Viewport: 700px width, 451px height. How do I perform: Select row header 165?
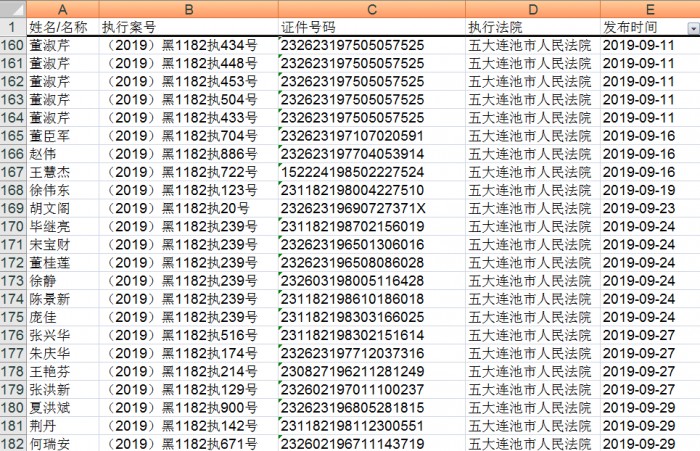[12, 136]
